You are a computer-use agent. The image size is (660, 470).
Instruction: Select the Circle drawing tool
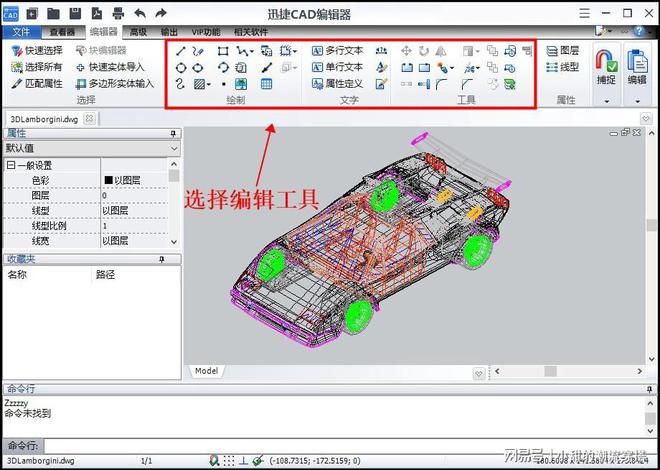click(x=181, y=68)
